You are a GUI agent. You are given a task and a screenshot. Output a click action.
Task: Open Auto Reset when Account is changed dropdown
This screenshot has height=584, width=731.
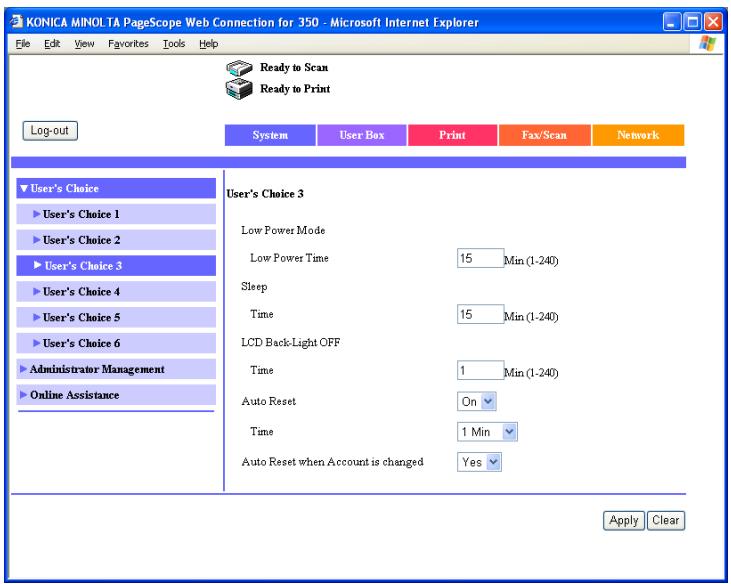(x=479, y=462)
